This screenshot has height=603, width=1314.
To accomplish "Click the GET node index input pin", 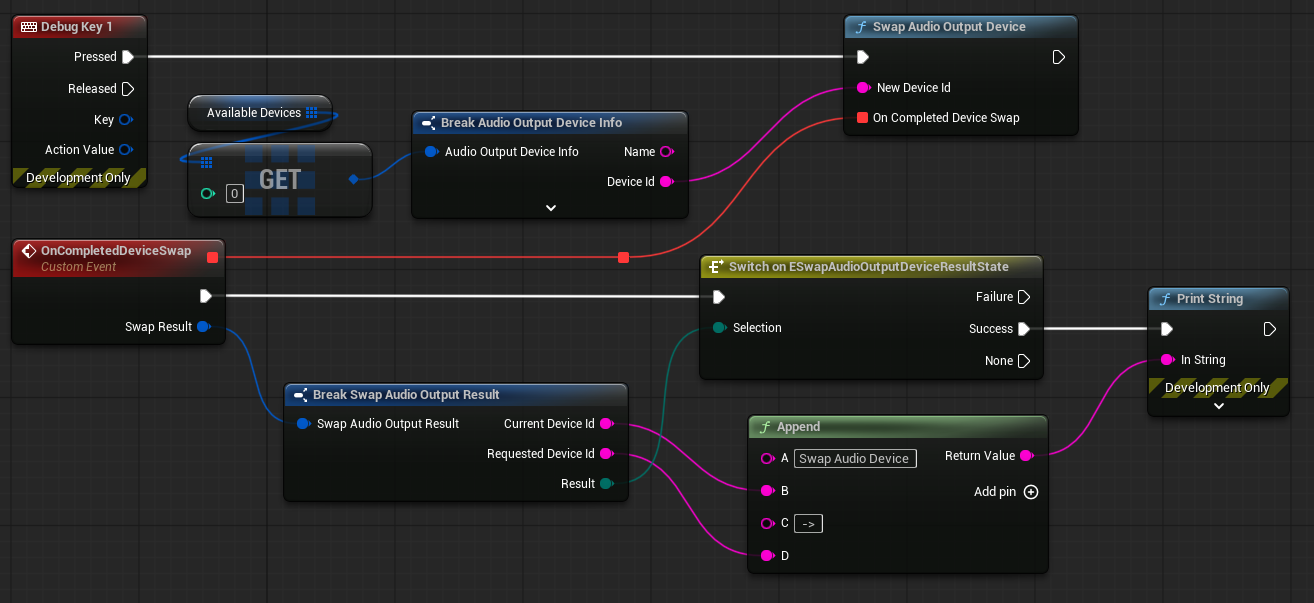I will (x=207, y=193).
